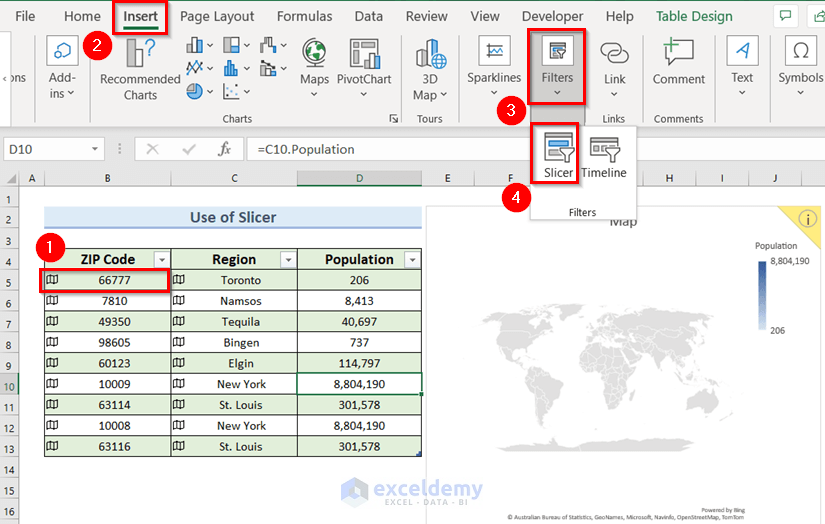Click the map info warning icon
825x524 pixels.
[808, 218]
